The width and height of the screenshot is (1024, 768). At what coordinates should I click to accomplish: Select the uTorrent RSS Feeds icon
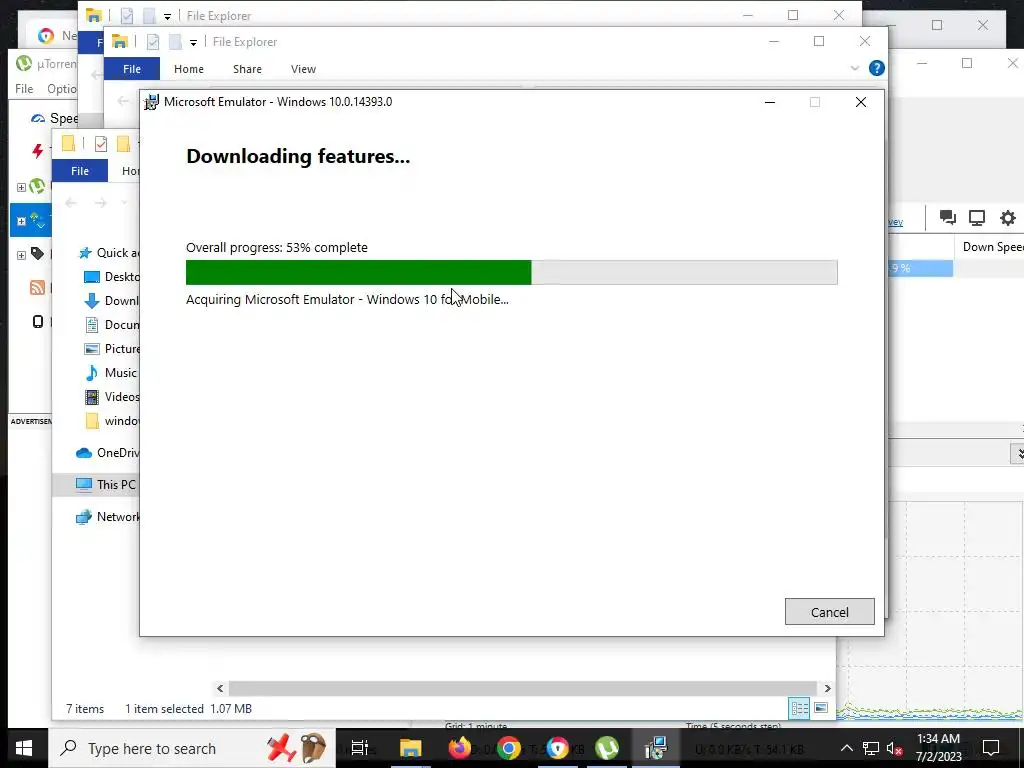[x=37, y=287]
